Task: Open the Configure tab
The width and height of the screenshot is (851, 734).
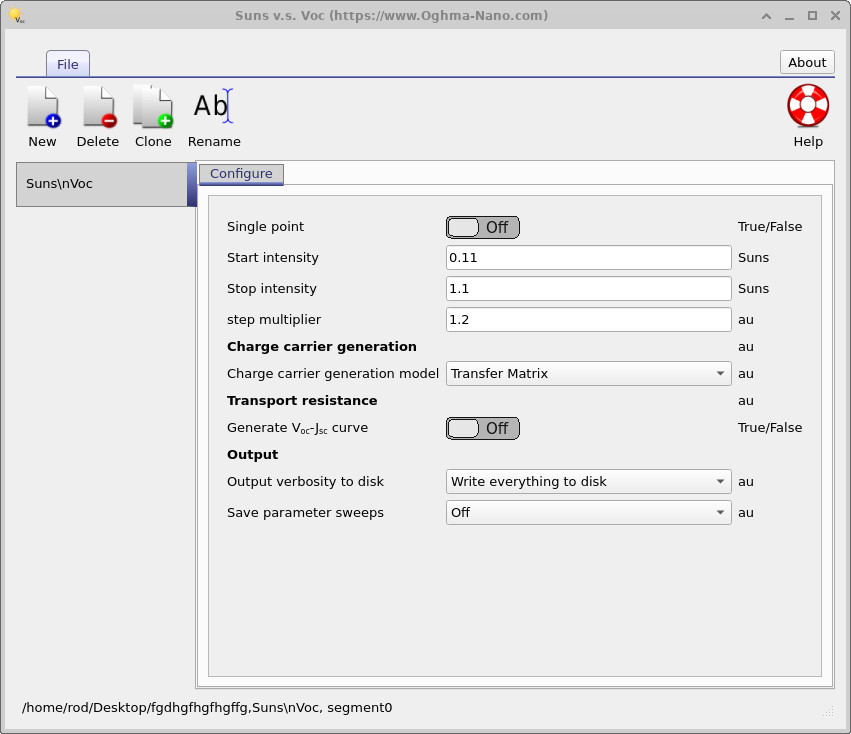Action: click(241, 173)
